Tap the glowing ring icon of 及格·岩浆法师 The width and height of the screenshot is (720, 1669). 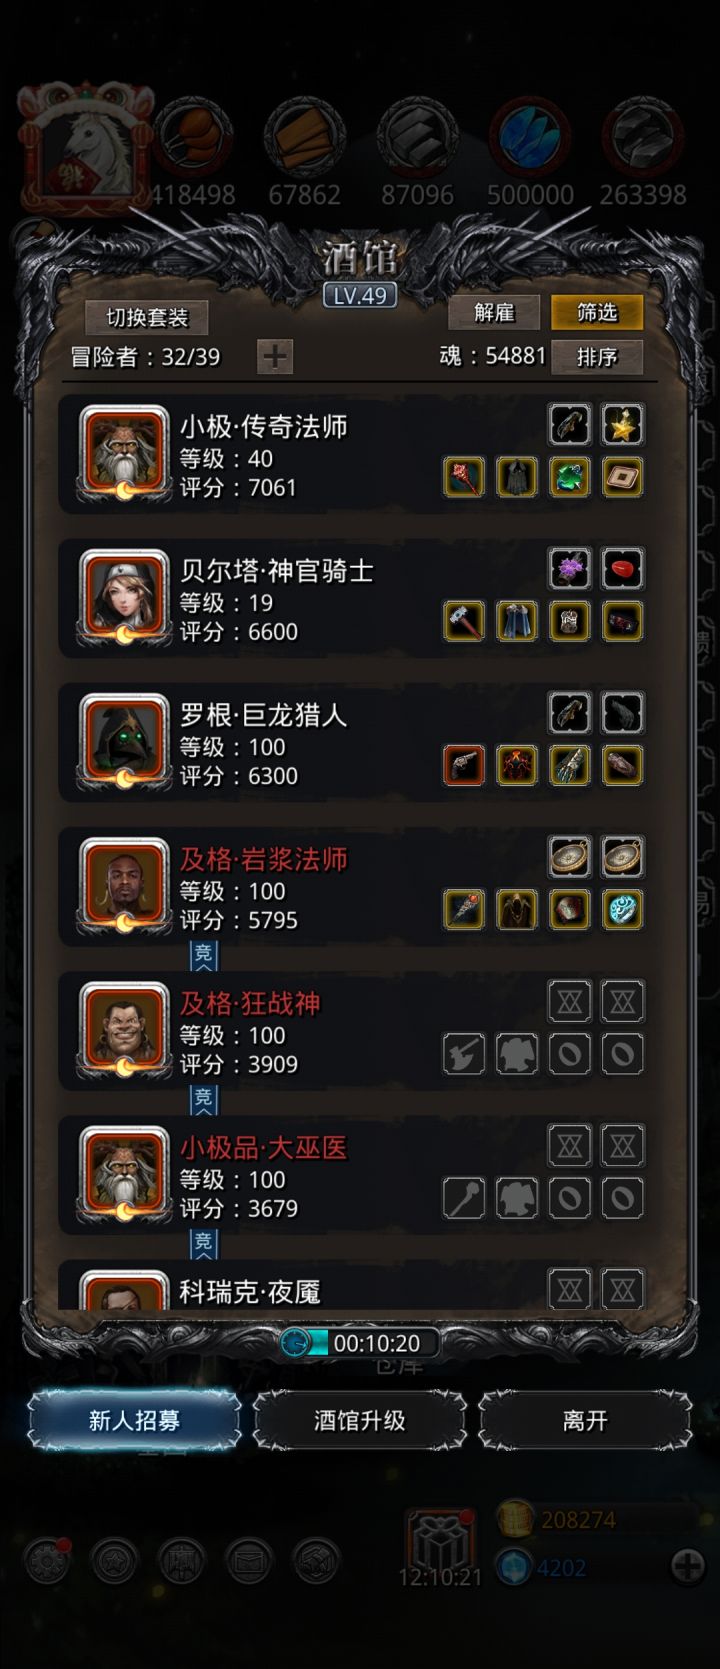(622, 909)
